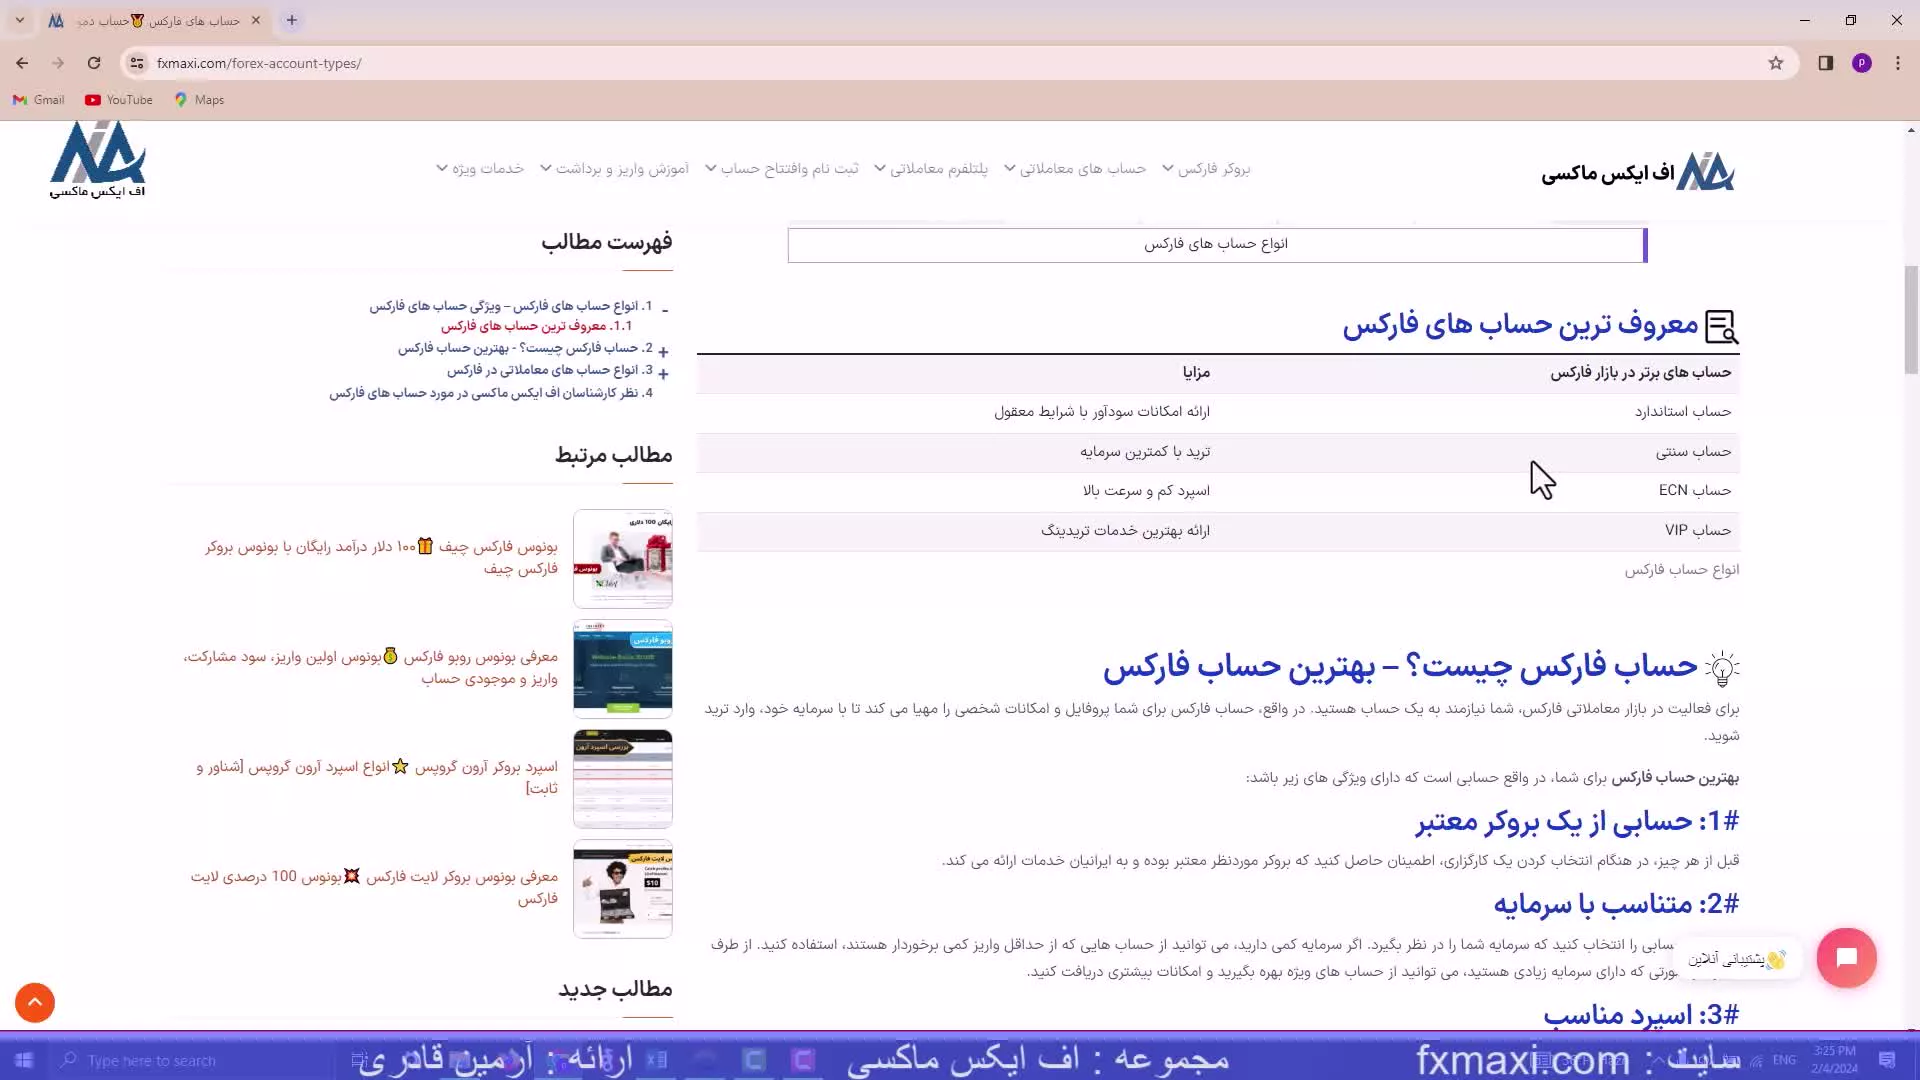Expand the ثبت نام وافتتاح حساب menu
This screenshot has height=1080, width=1920.
(x=782, y=168)
